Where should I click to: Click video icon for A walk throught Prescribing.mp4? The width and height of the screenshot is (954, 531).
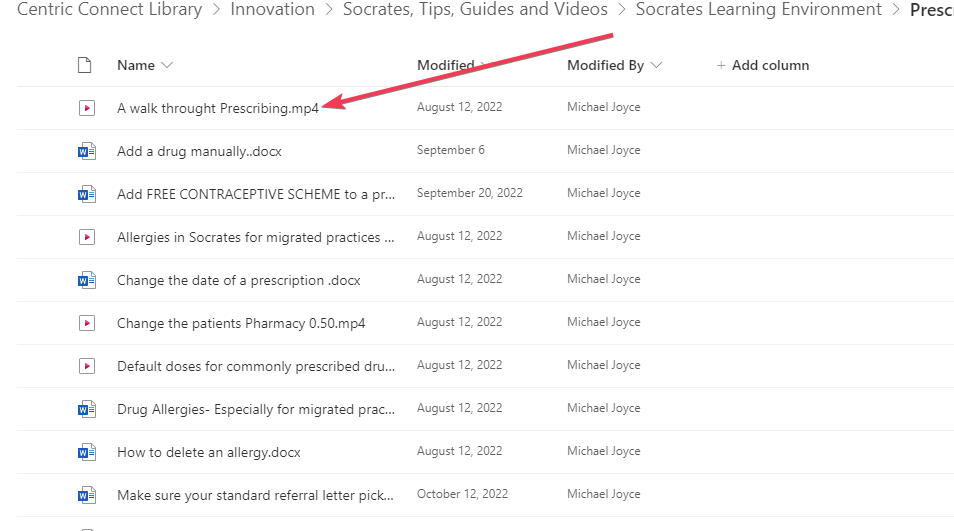pos(87,108)
